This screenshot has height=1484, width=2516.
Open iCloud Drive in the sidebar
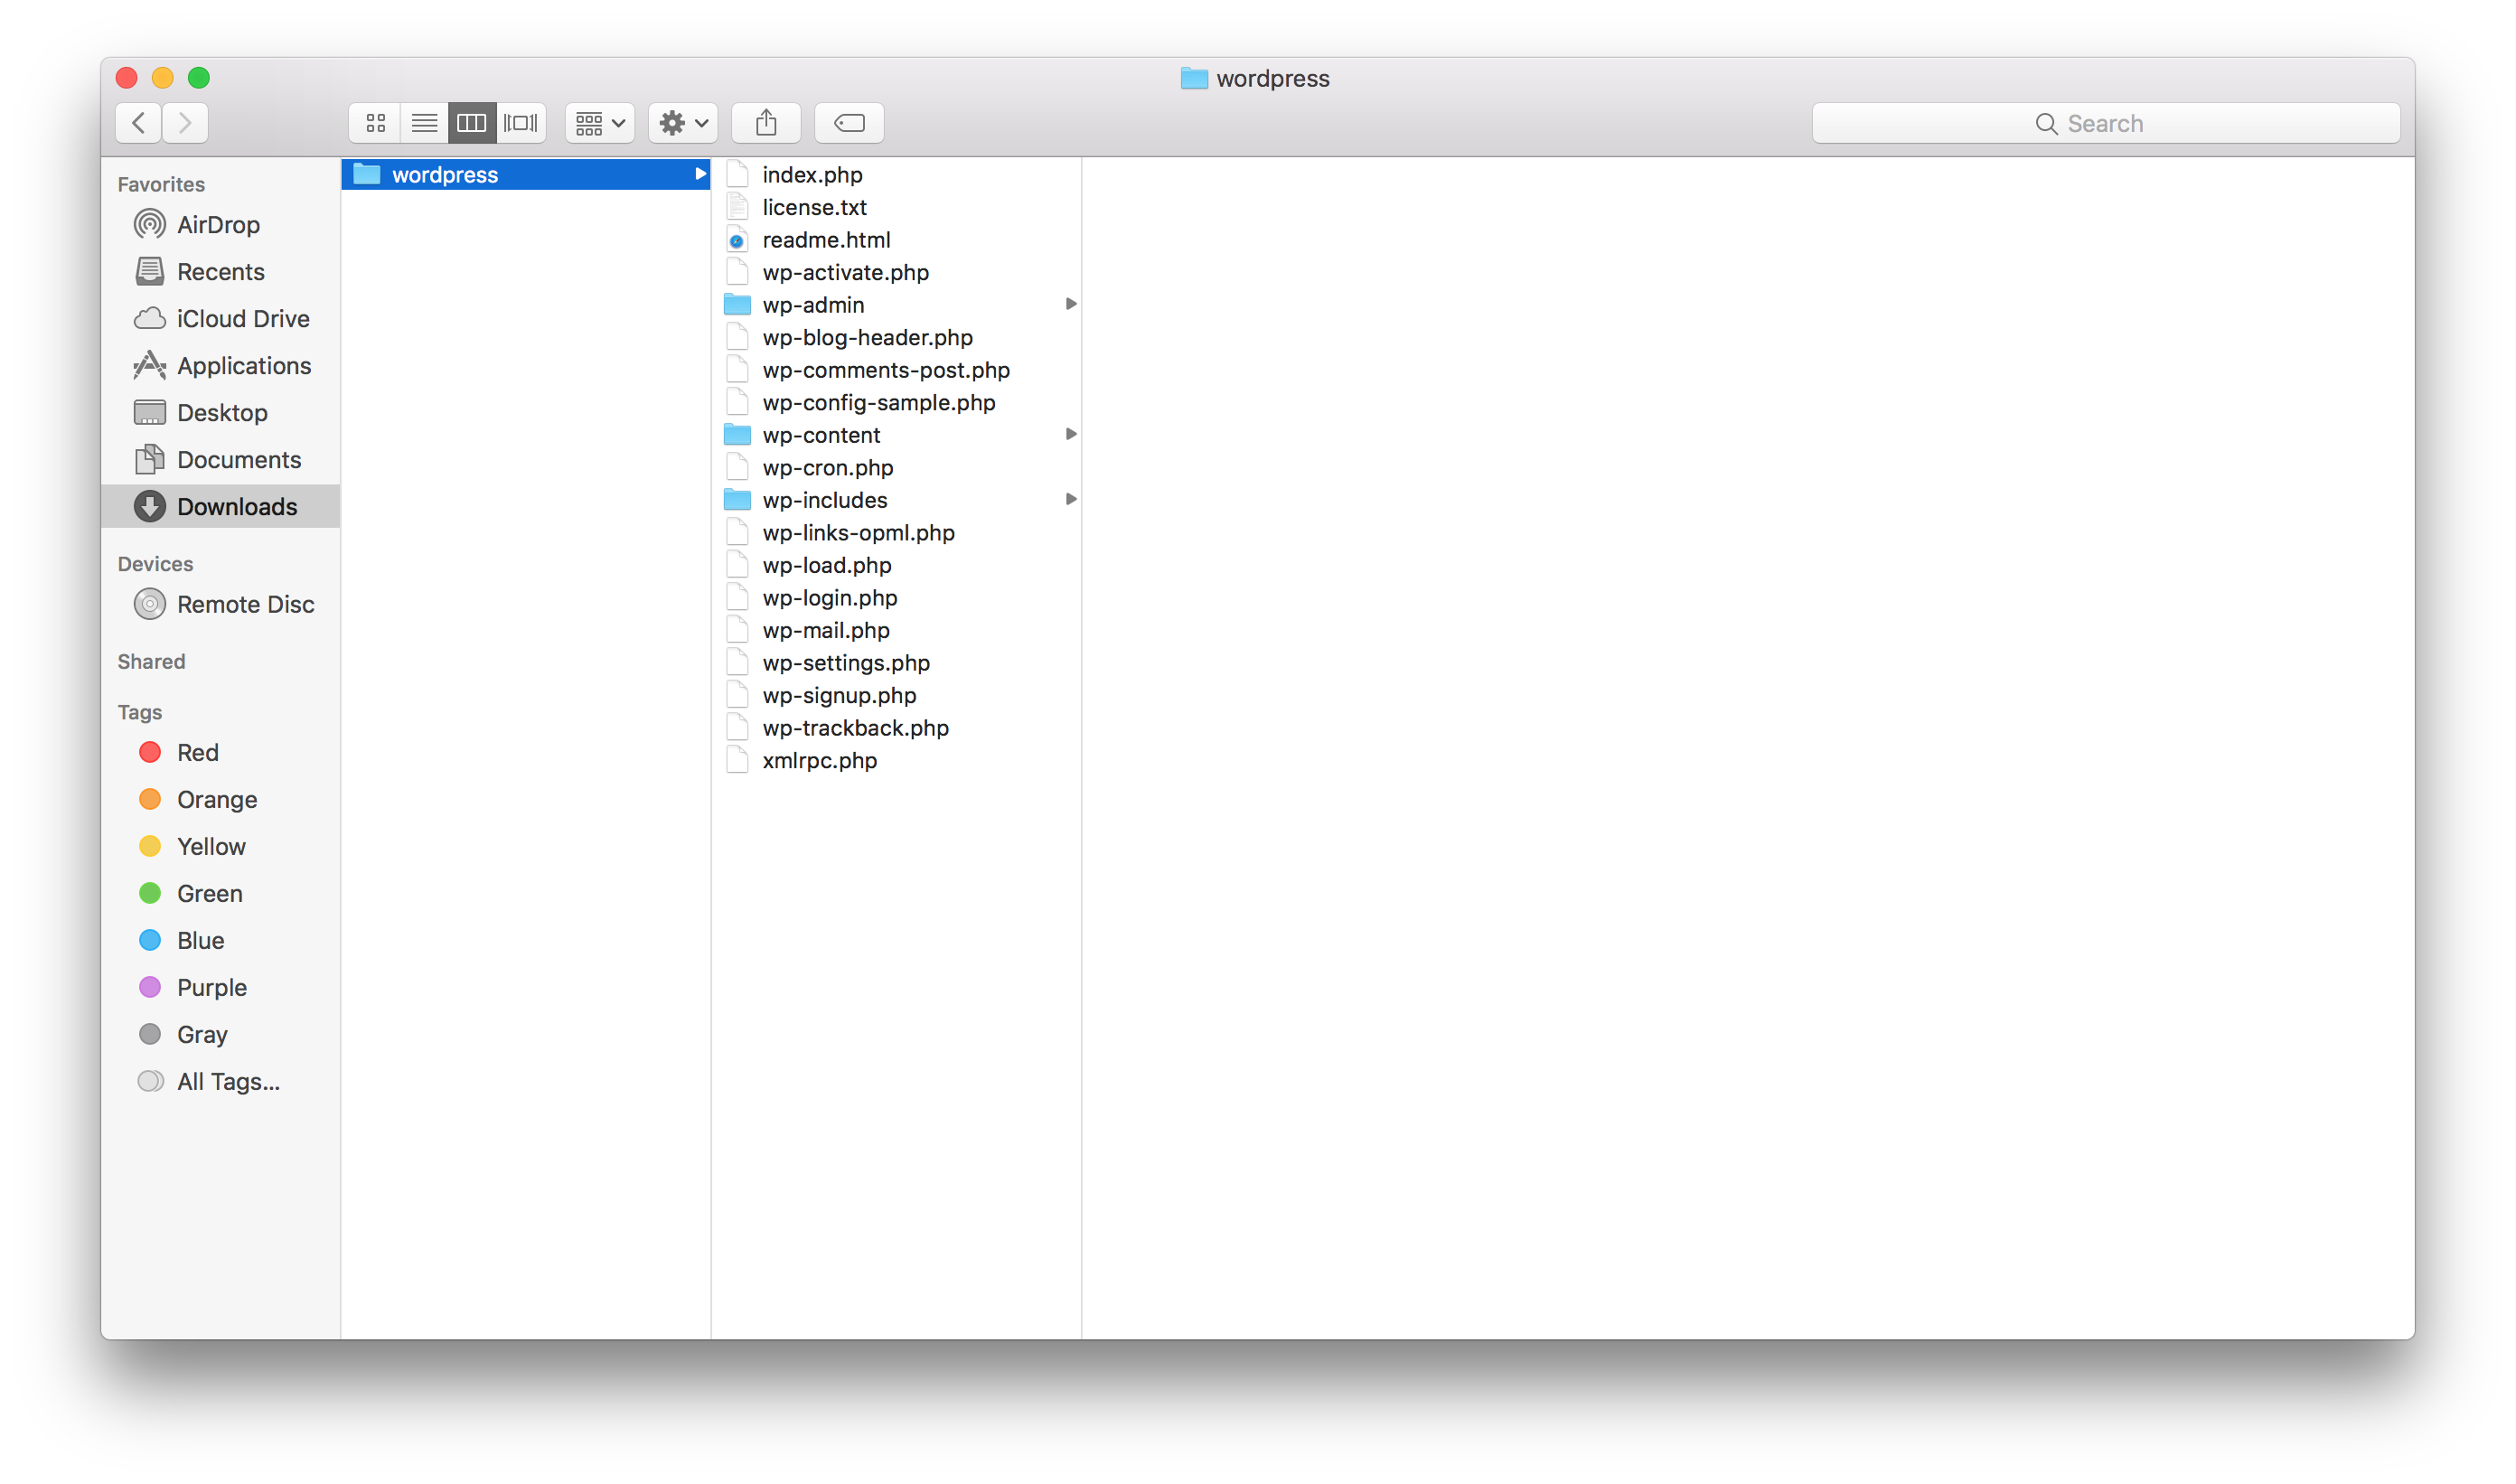[220, 319]
